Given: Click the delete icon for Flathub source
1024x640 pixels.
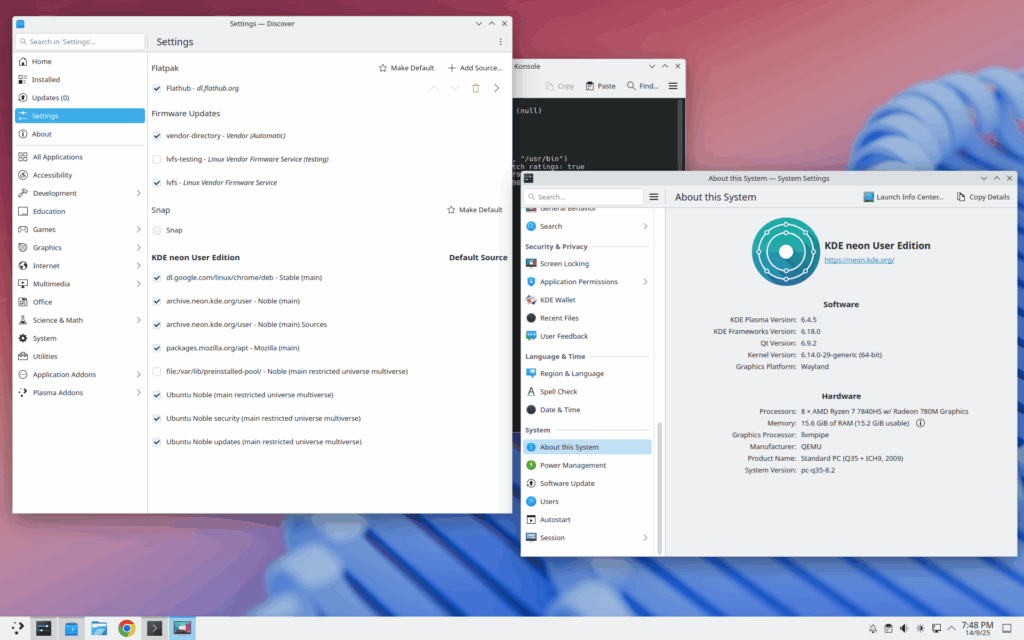Looking at the screenshot, I should tap(475, 88).
